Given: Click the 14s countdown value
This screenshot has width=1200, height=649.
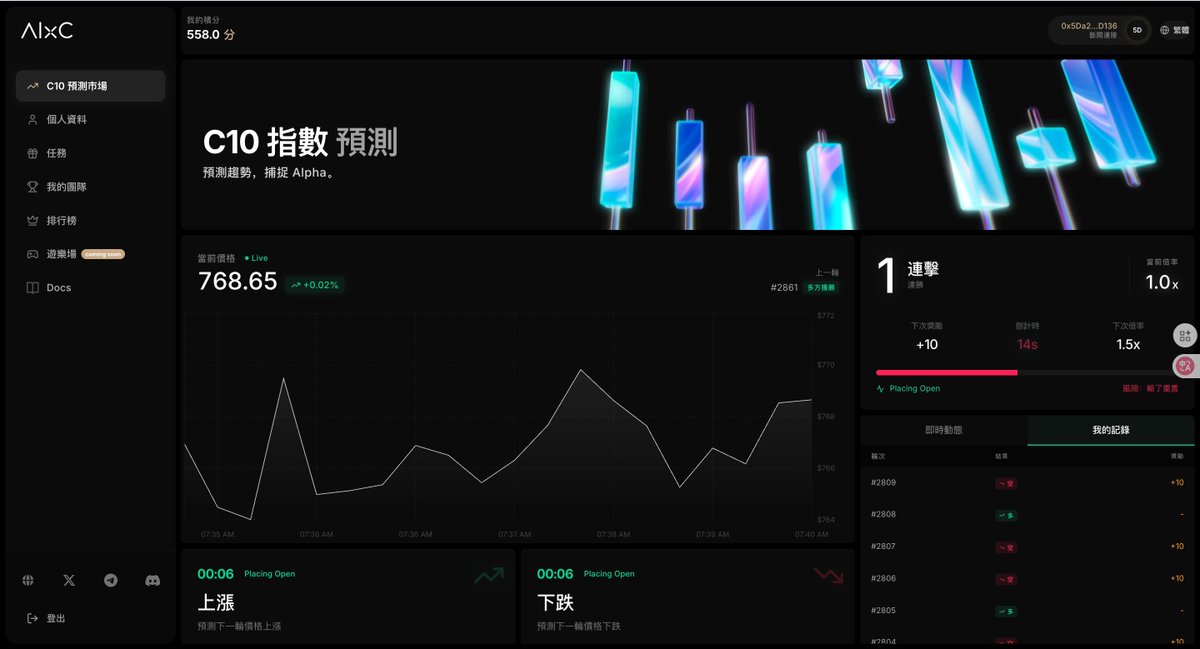Looking at the screenshot, I should click(1027, 344).
